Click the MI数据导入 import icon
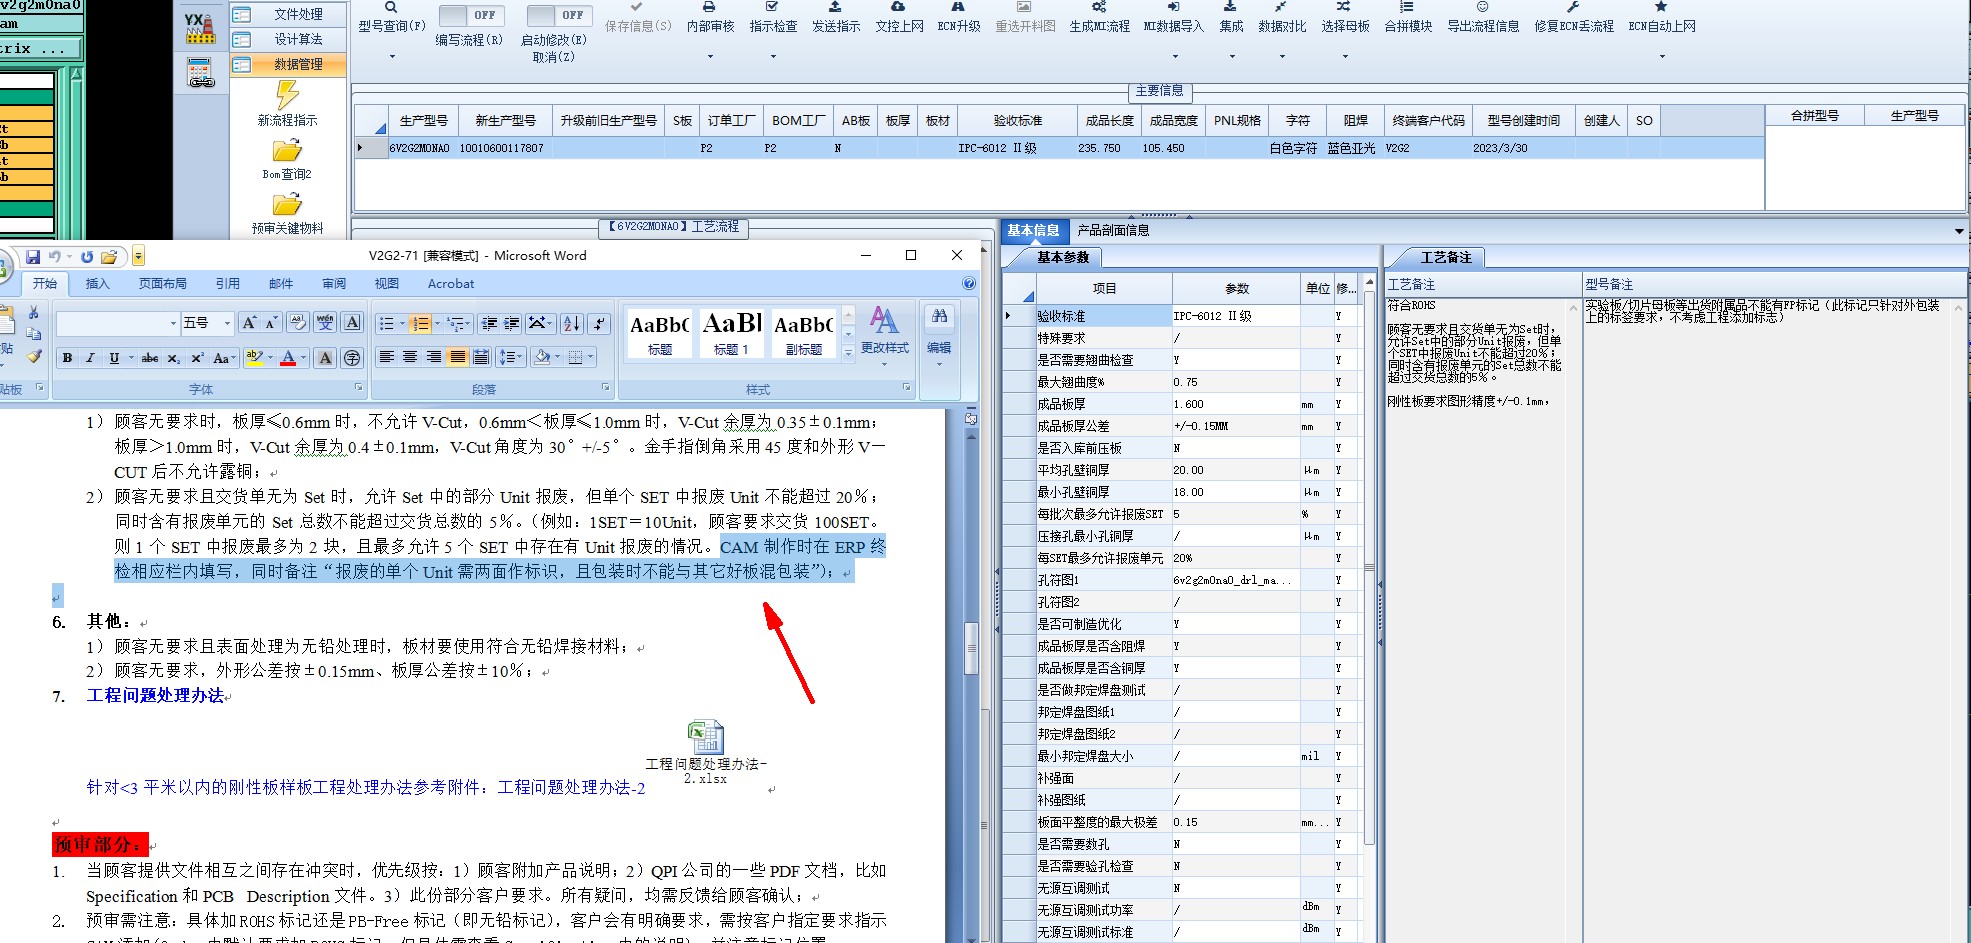 pyautogui.click(x=1174, y=7)
